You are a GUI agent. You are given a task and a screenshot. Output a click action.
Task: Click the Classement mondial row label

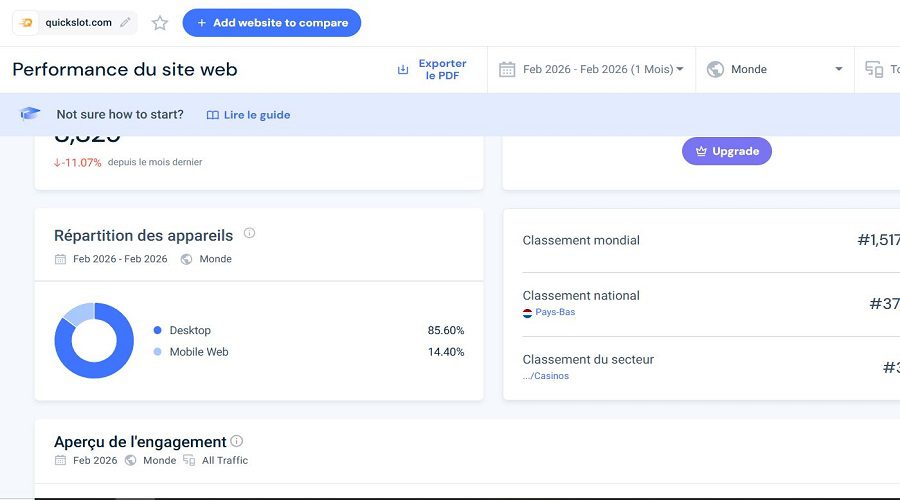click(581, 241)
